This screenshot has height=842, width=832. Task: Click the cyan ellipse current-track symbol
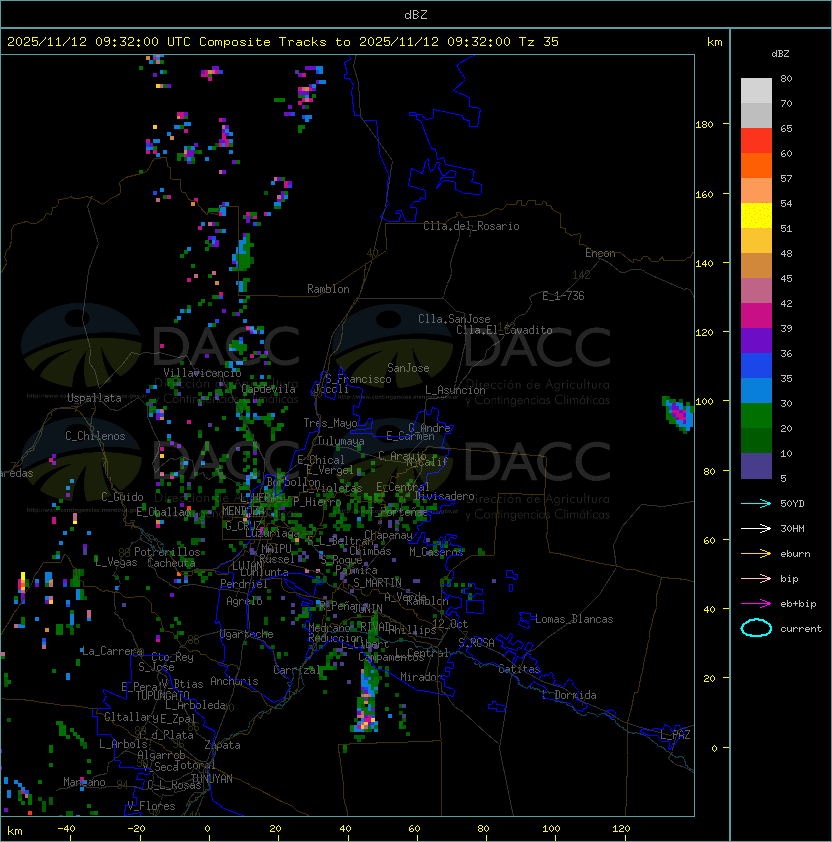click(756, 628)
